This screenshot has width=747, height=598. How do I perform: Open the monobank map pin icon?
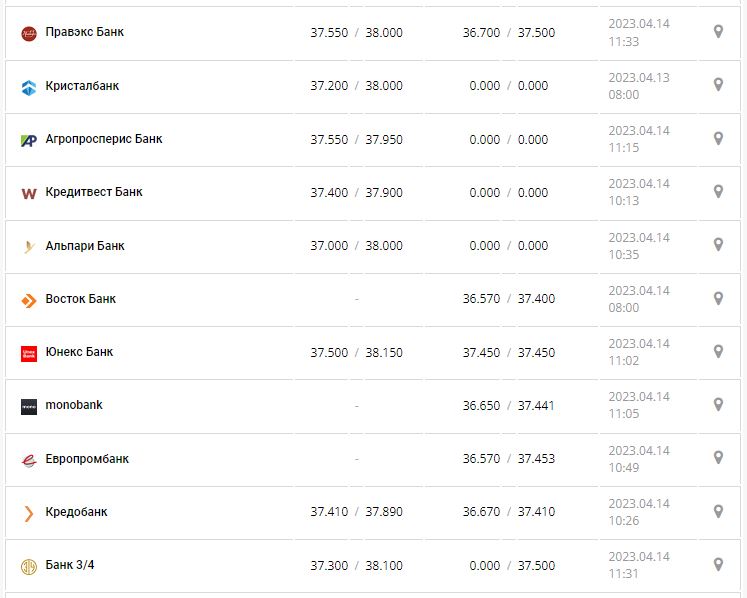[x=717, y=405]
